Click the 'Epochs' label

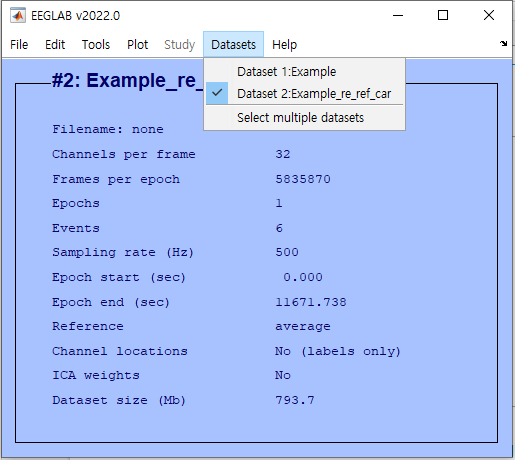pos(76,204)
